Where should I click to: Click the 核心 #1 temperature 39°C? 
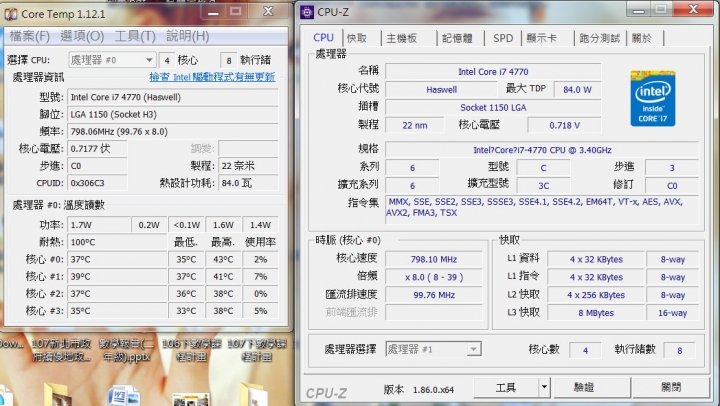(x=117, y=276)
